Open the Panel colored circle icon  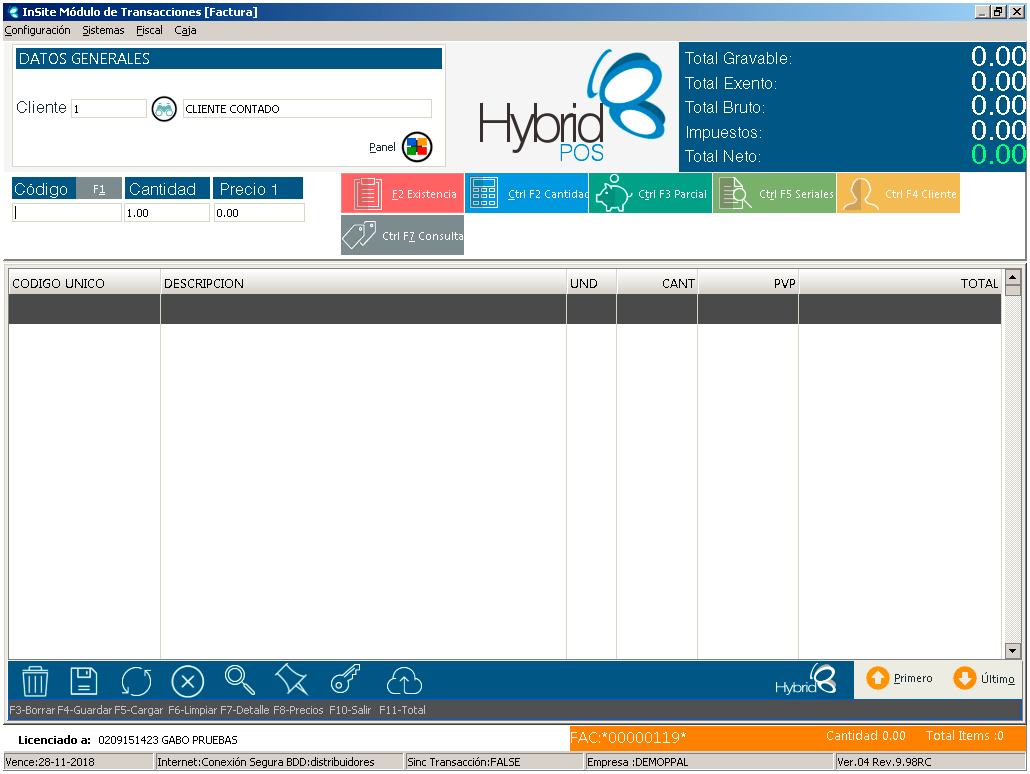417,147
